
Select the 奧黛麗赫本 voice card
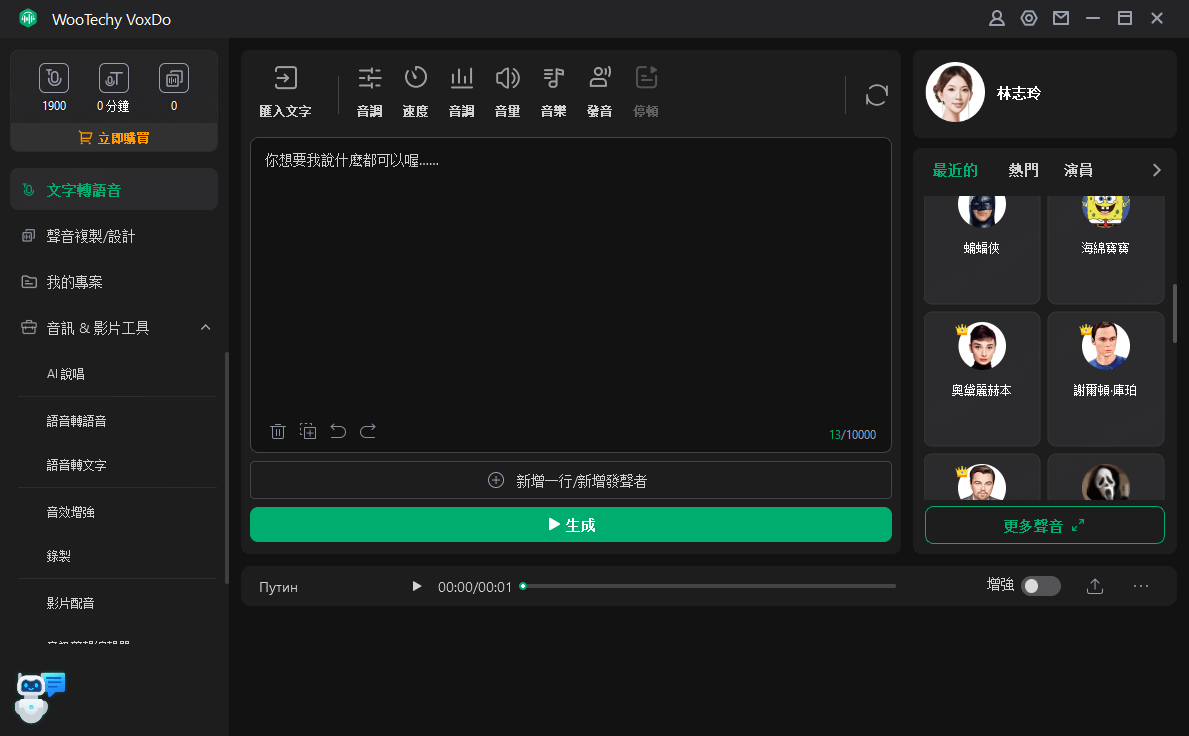click(982, 378)
